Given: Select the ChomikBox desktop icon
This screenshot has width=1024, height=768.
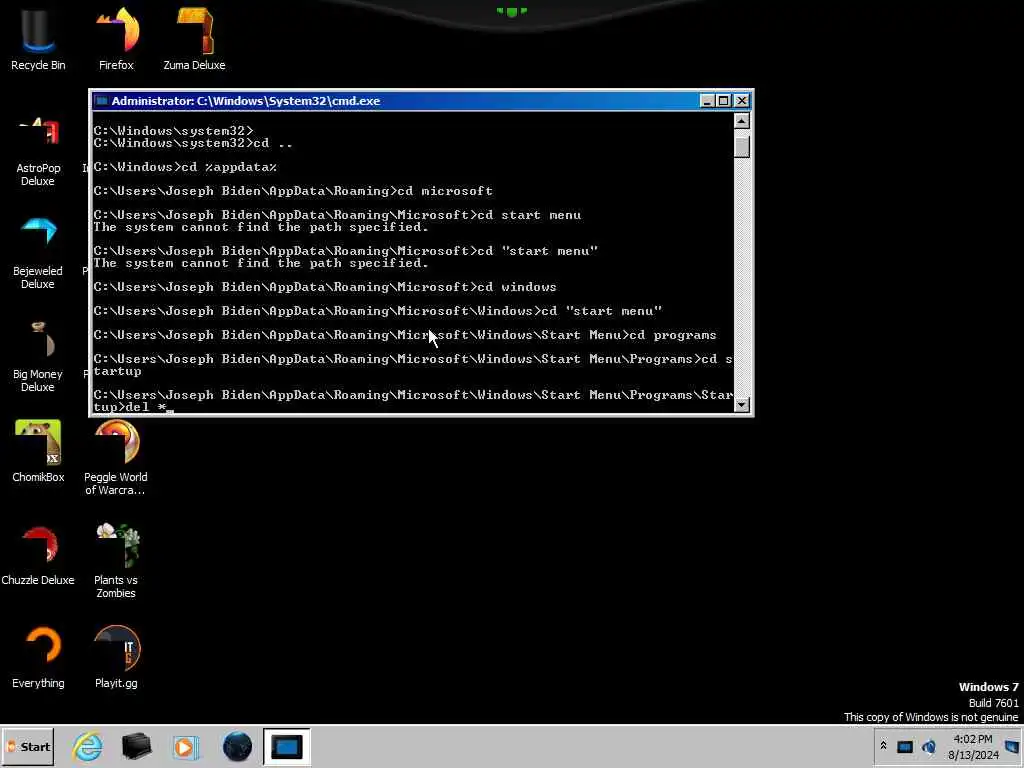Looking at the screenshot, I should (x=38, y=452).
